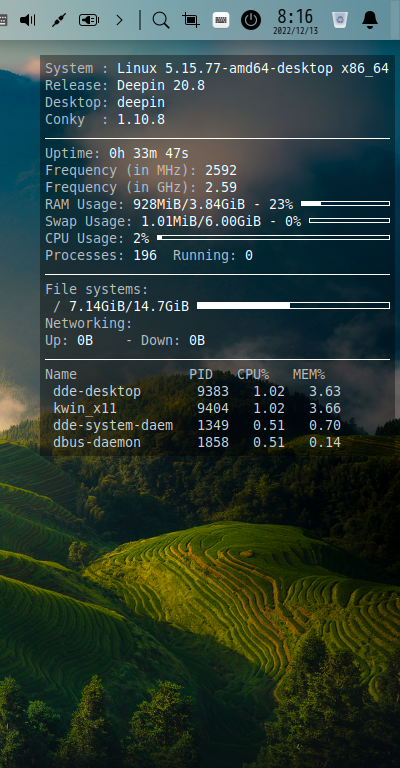Click the partially visible keyboard layout icon
Viewport: 400px width, 768px height.
tap(3, 20)
